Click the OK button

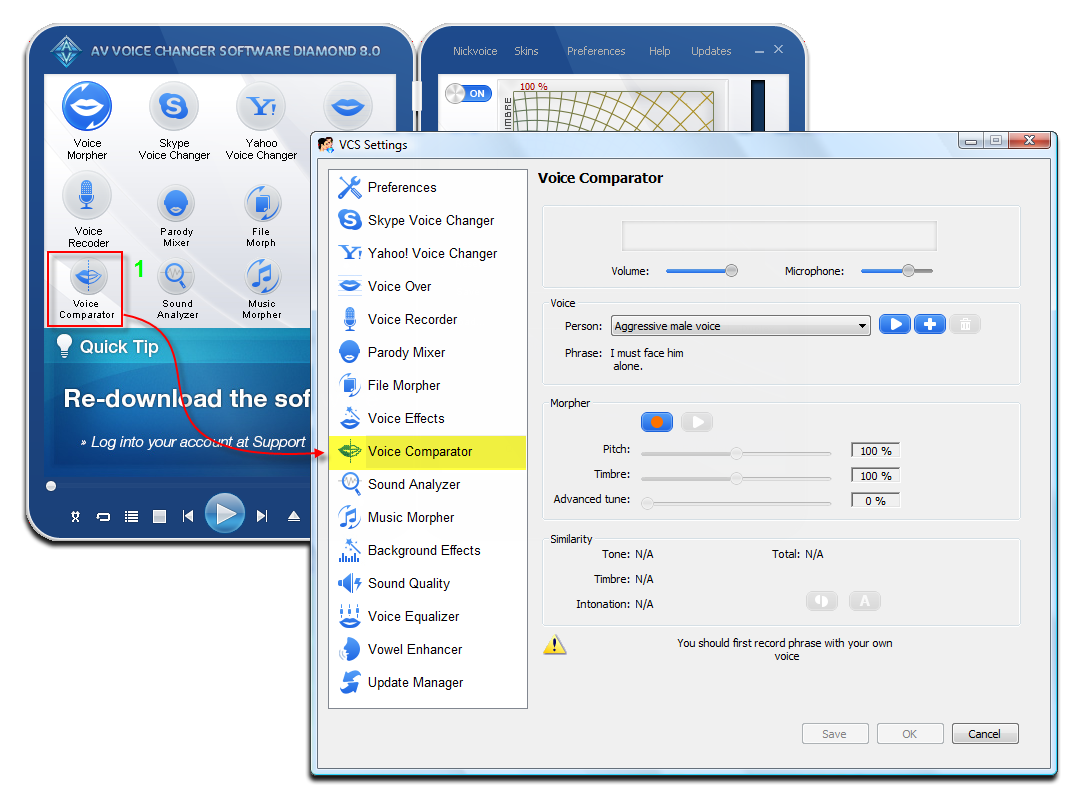(910, 734)
